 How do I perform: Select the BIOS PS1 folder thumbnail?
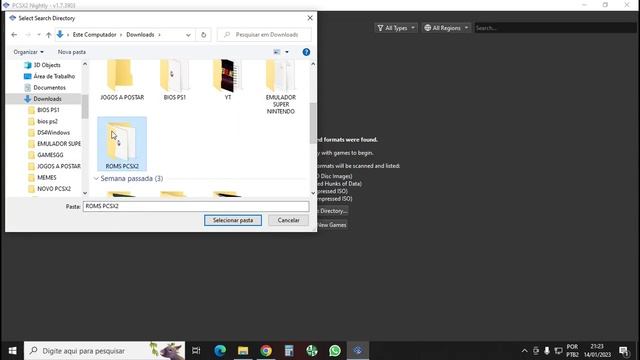175,80
